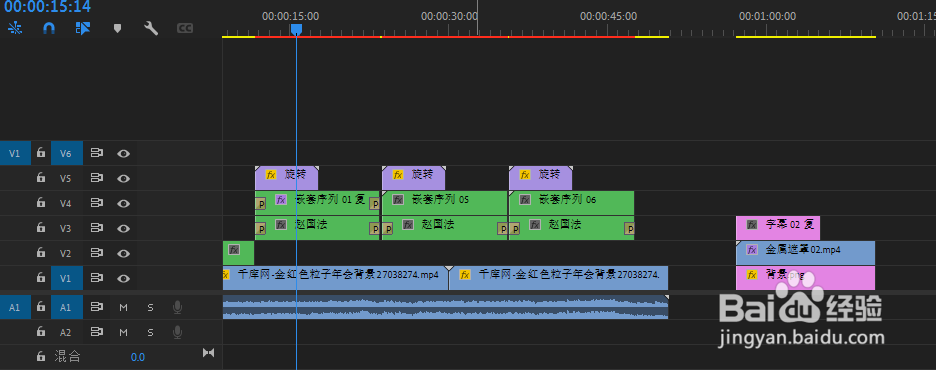Select 字幕 02 clip on V3
This screenshot has width=936, height=370.
pyautogui.click(x=778, y=228)
